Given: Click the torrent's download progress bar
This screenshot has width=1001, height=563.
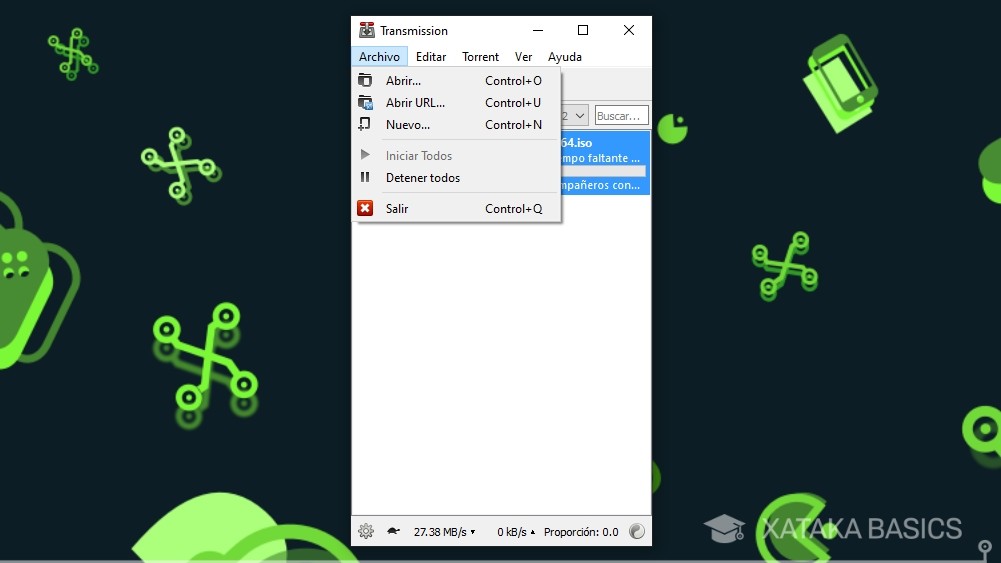Looking at the screenshot, I should point(603,171).
